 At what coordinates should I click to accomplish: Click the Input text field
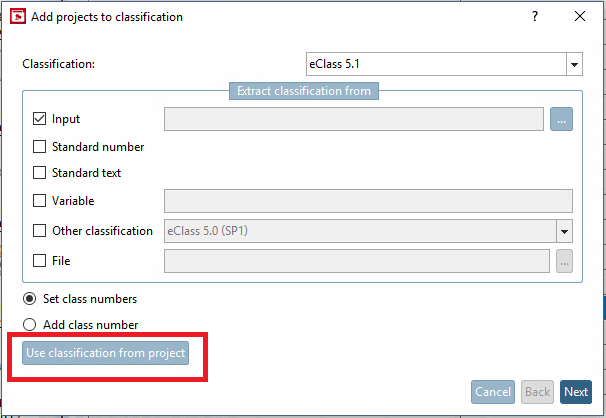pos(354,119)
